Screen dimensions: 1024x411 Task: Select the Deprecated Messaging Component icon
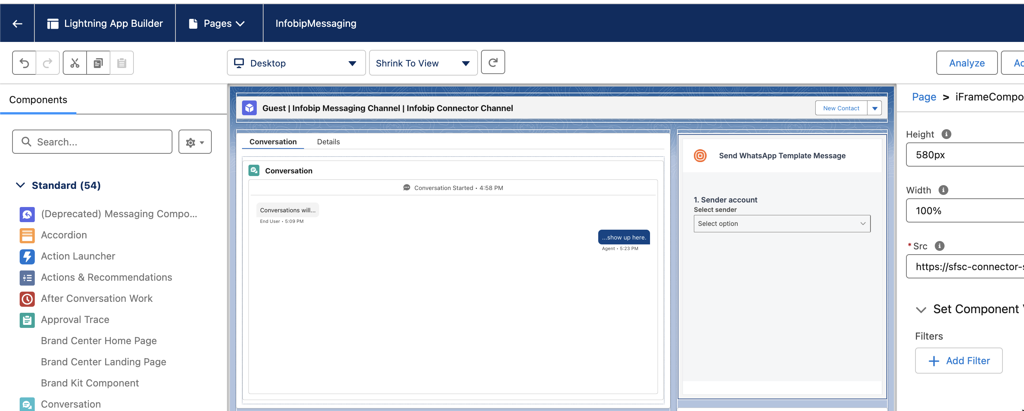pos(27,214)
